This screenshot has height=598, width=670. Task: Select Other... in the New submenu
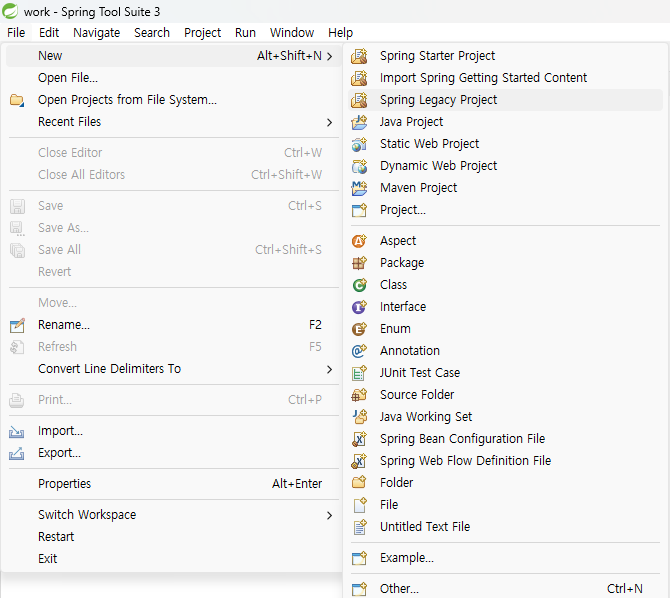505,589
